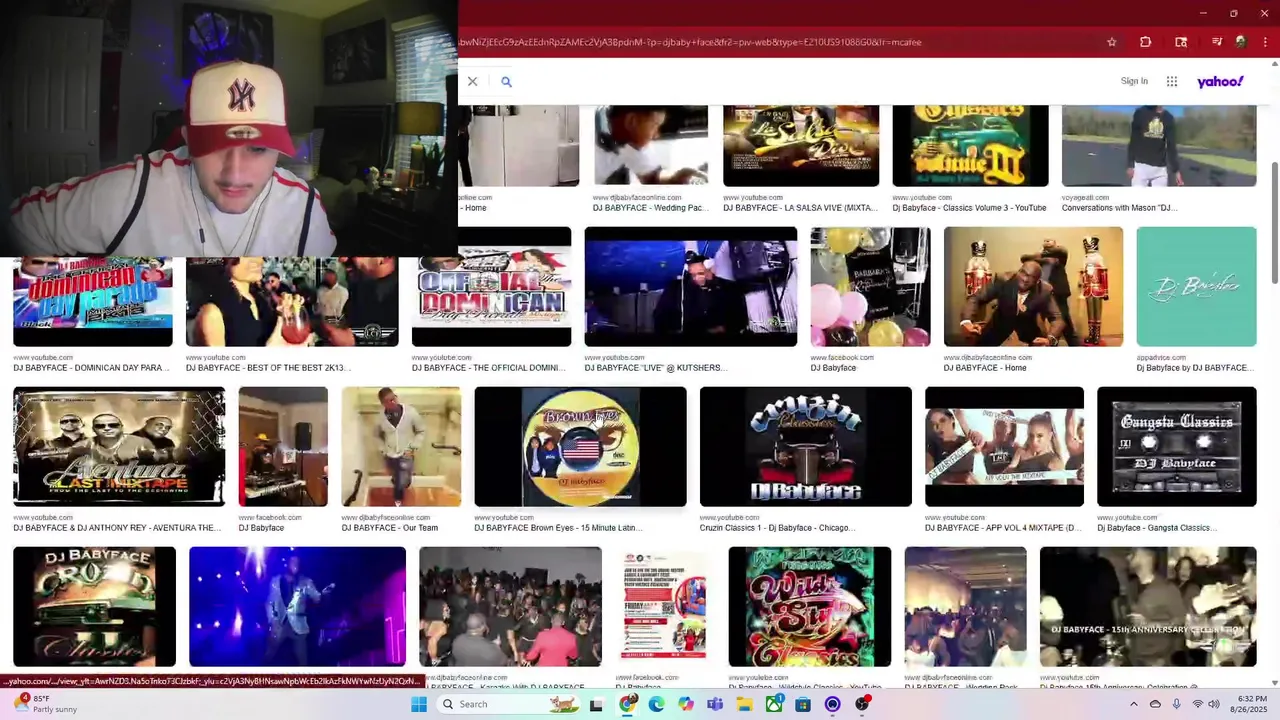Show hidden system tray icons
Viewport: 1280px width, 720px height.
click(1133, 704)
